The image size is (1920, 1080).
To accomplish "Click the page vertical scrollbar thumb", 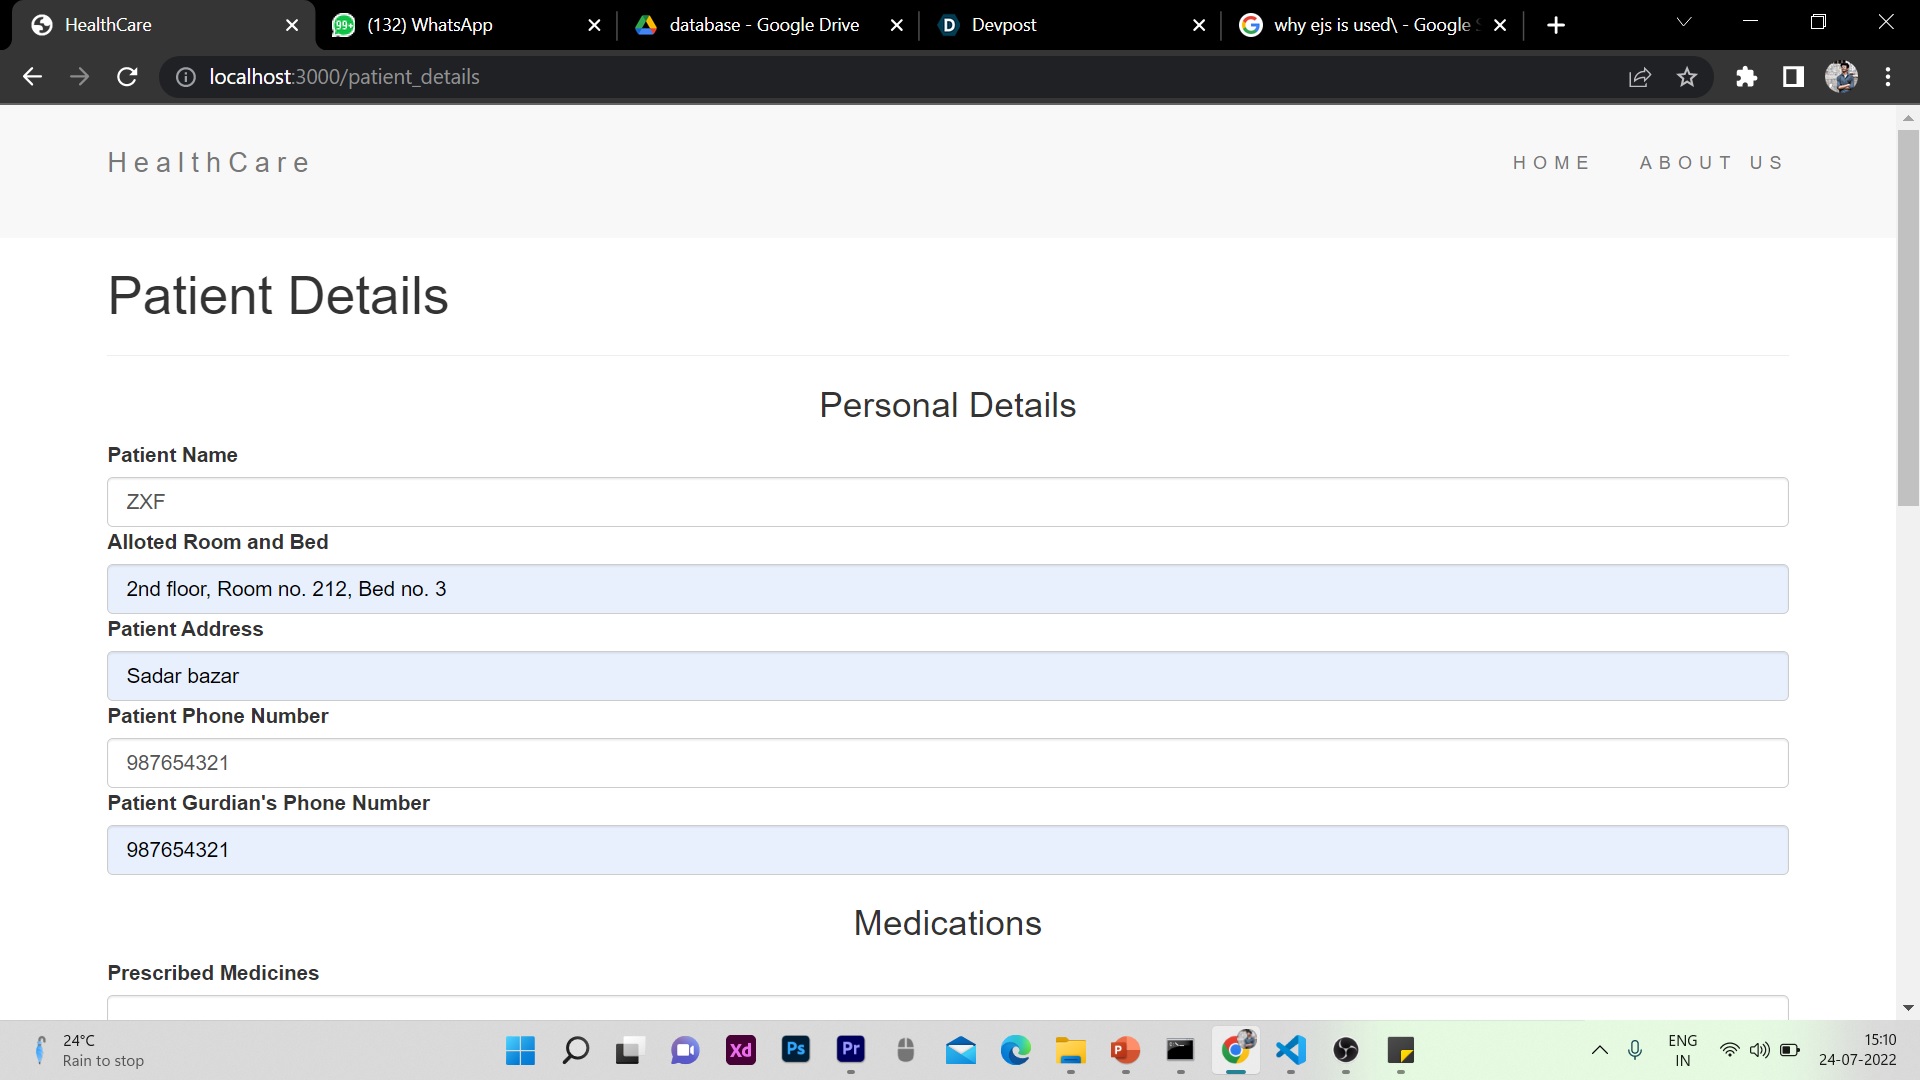I will (x=1908, y=320).
